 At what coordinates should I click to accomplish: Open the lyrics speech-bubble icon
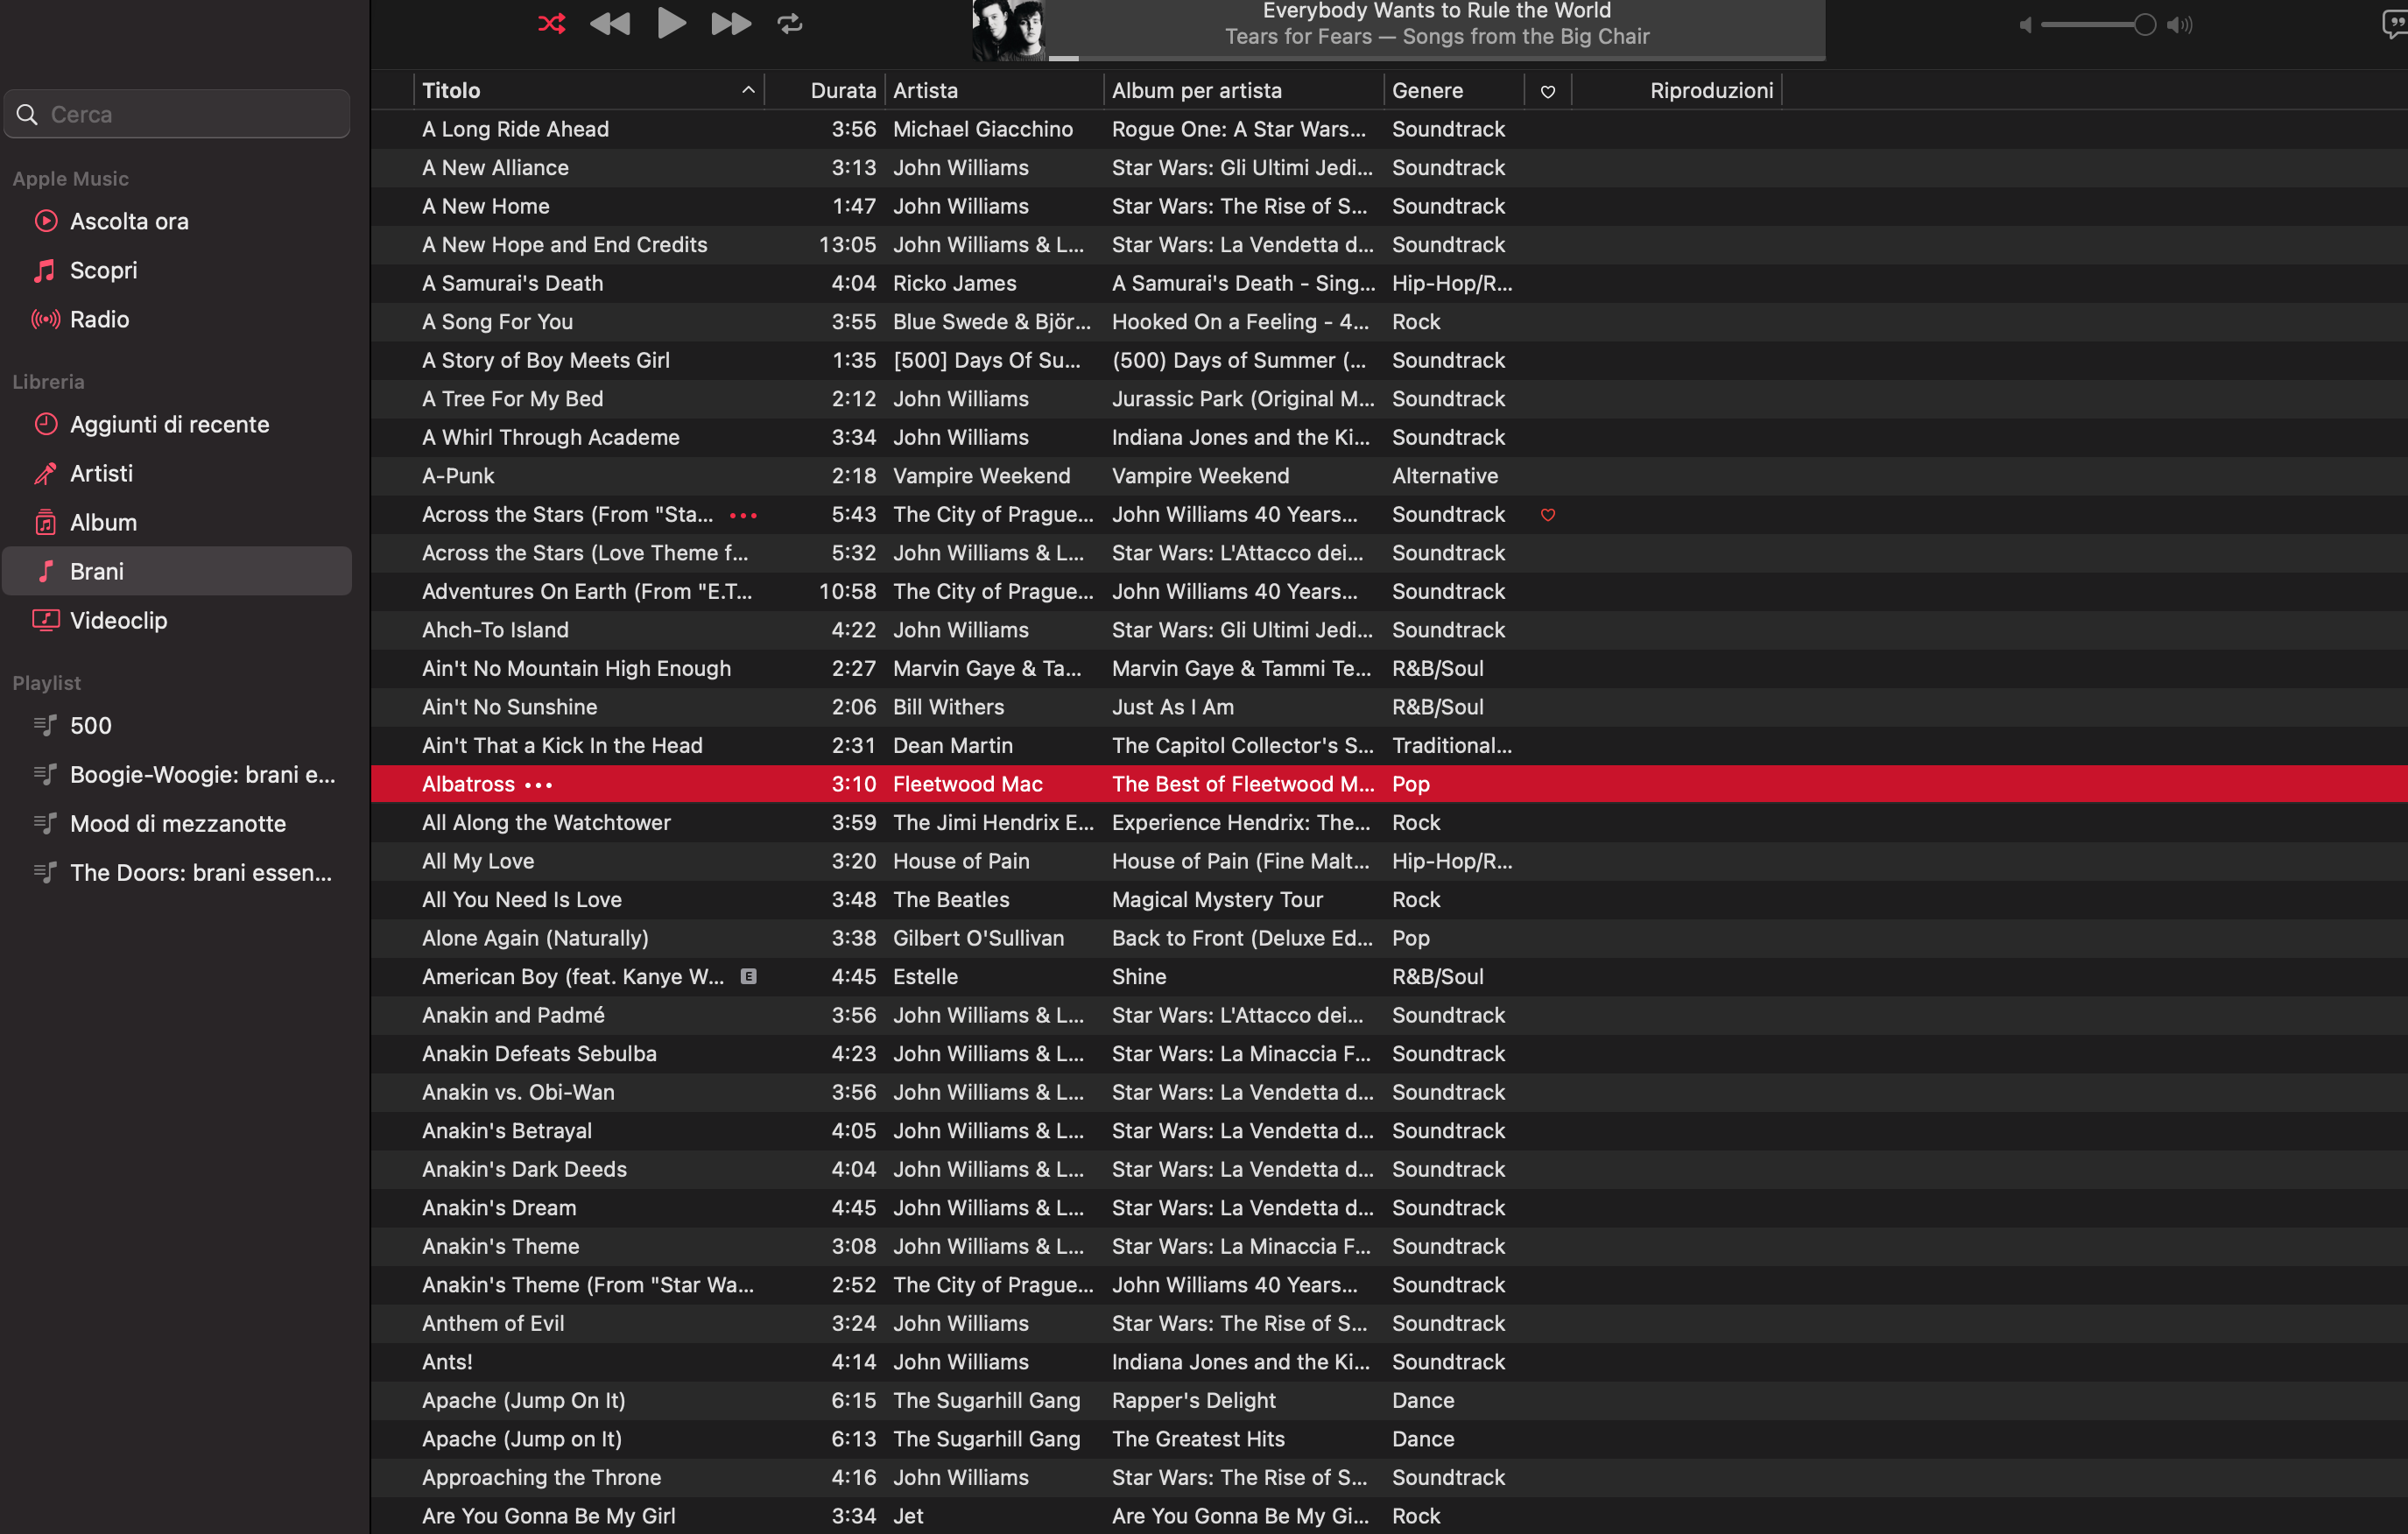click(x=2394, y=23)
